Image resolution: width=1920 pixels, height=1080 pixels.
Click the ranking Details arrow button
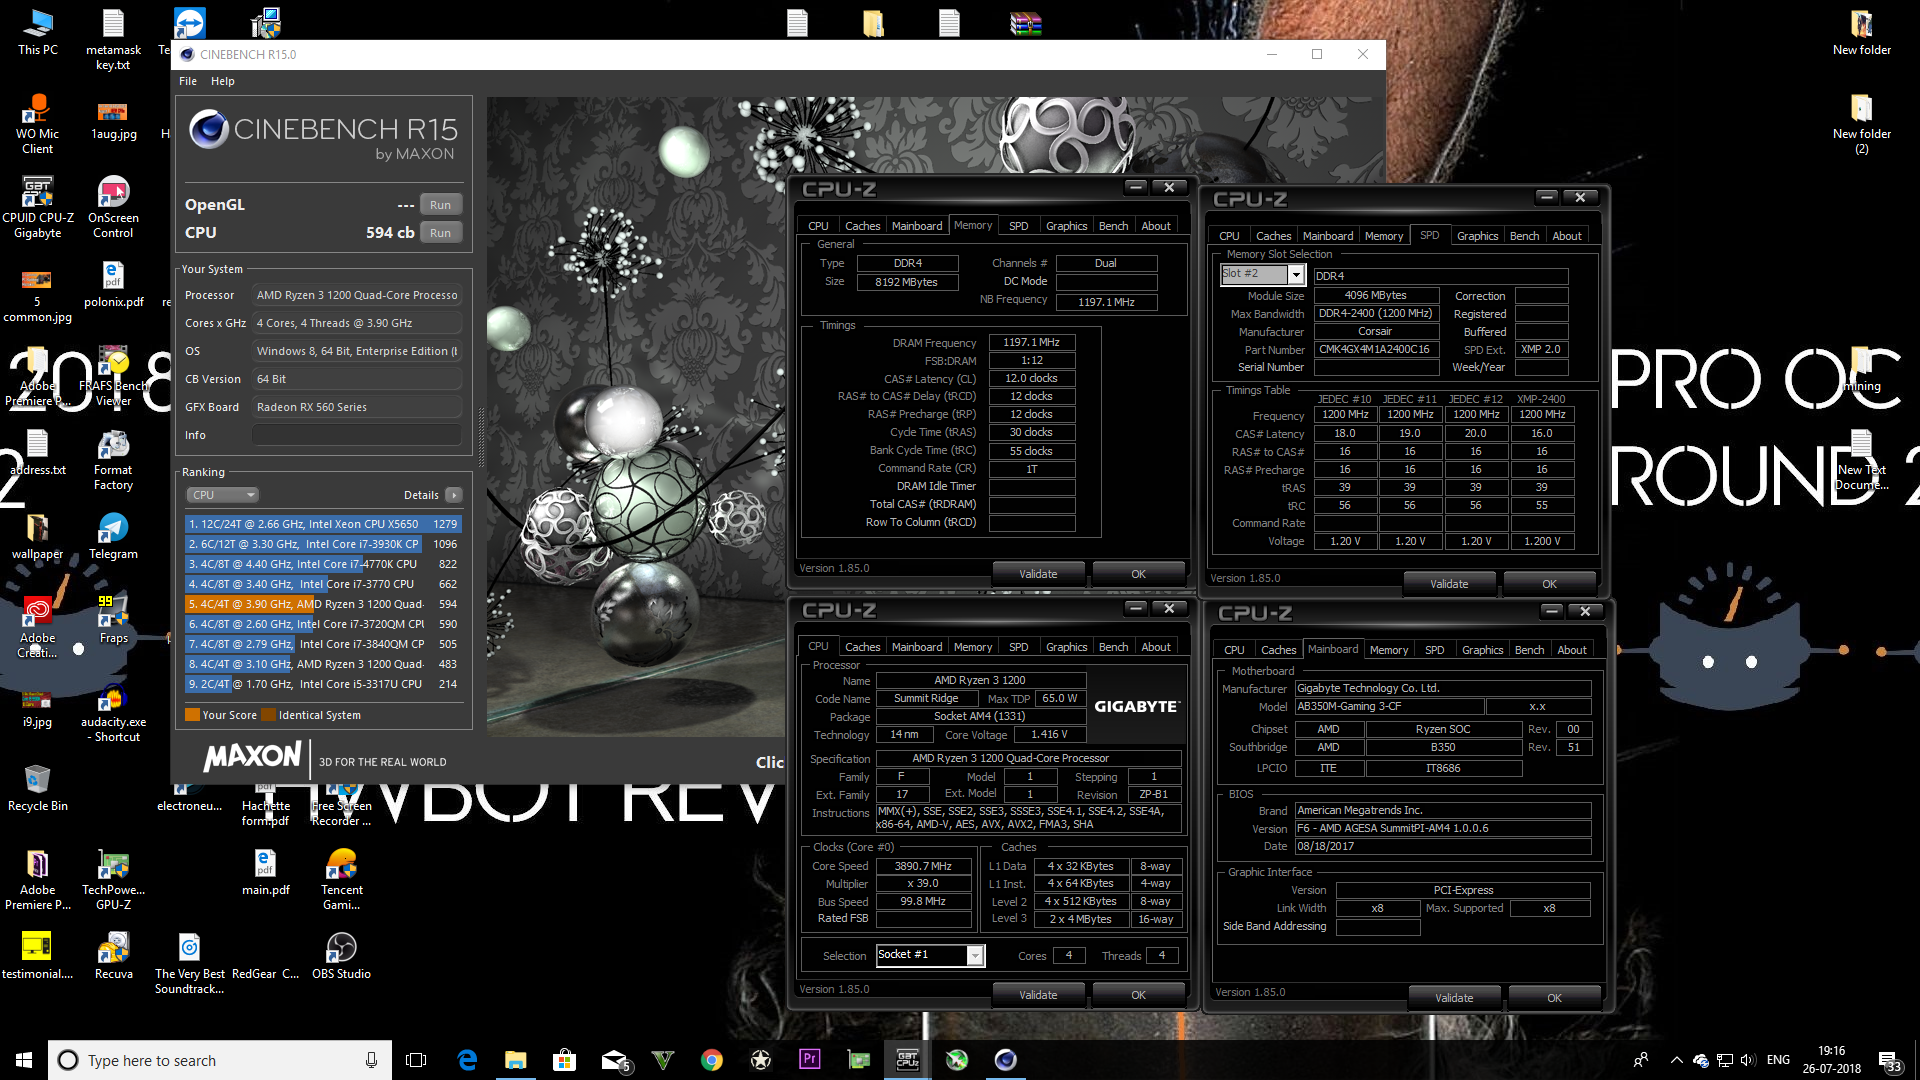tap(453, 495)
